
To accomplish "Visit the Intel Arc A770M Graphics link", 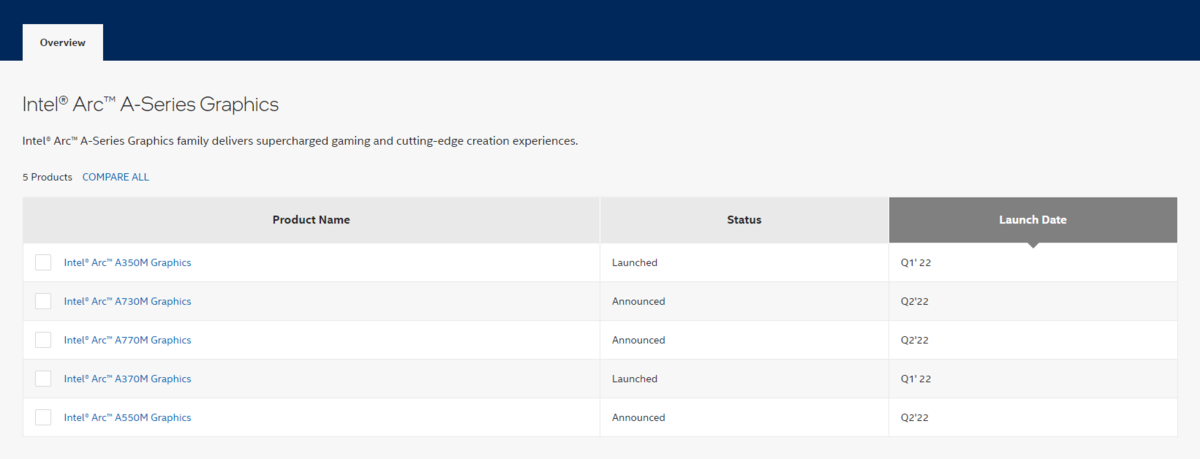I will point(127,340).
